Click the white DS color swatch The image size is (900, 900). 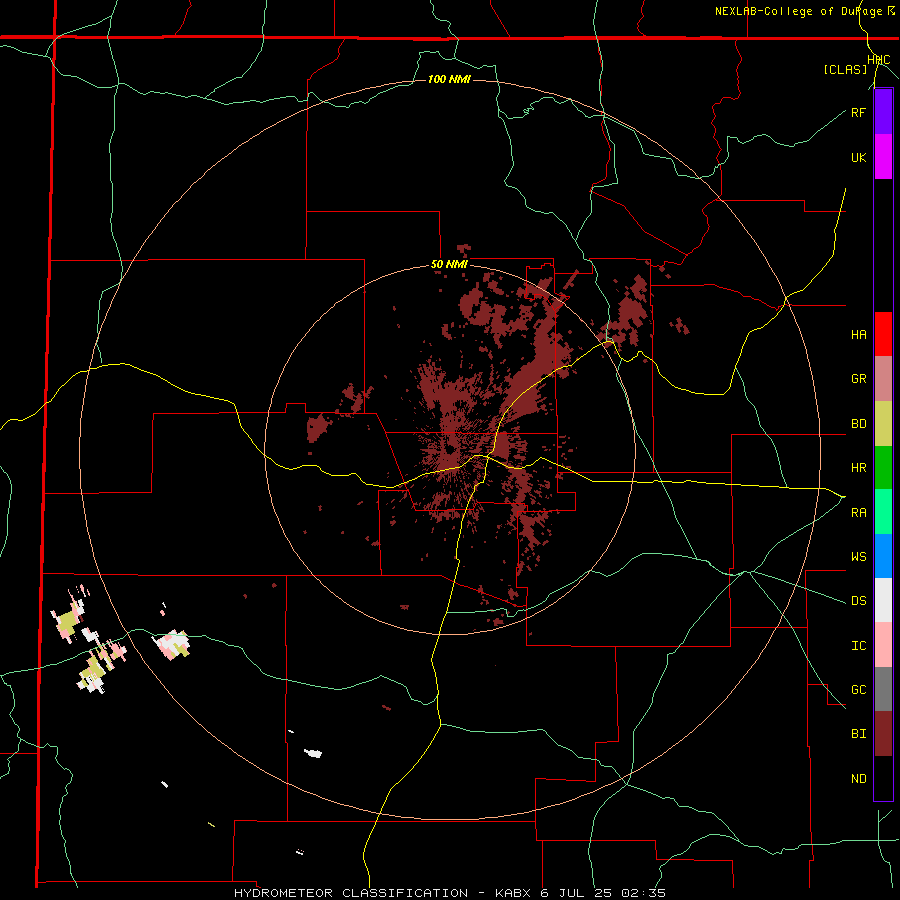point(883,600)
